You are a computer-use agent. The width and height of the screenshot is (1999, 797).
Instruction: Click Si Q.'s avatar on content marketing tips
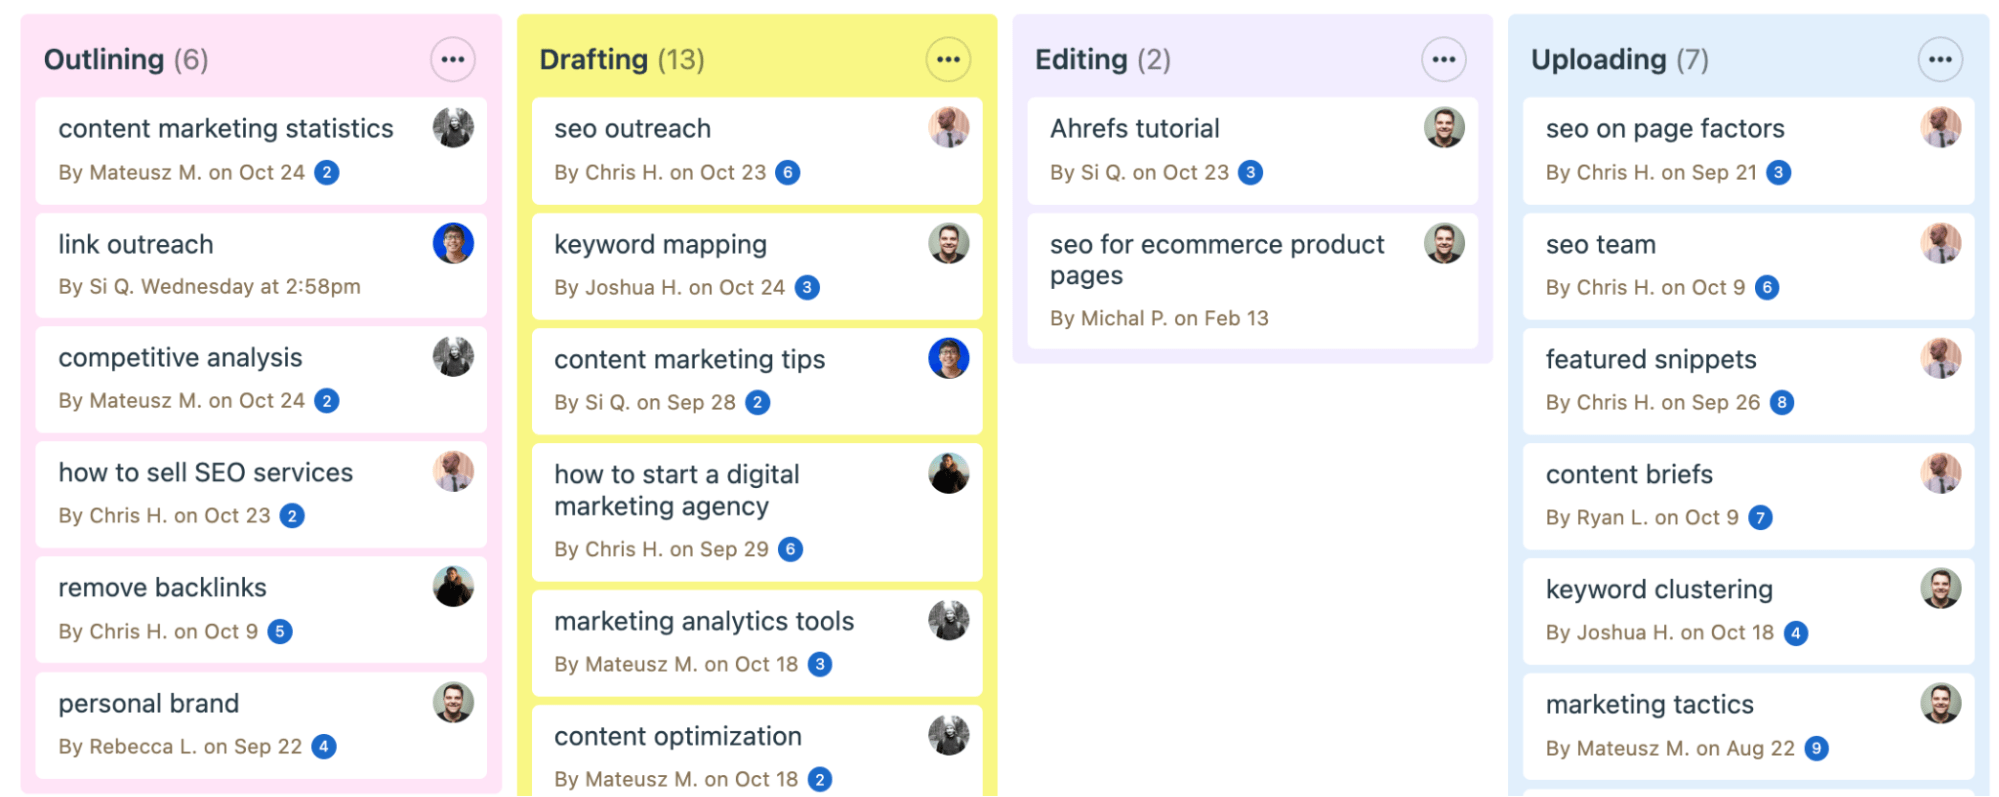pyautogui.click(x=949, y=359)
